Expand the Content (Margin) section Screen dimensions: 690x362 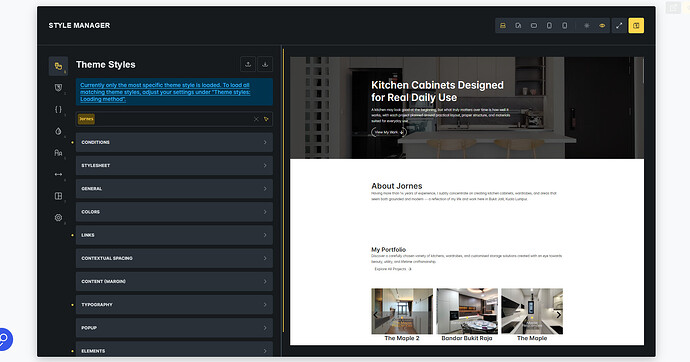tap(174, 282)
